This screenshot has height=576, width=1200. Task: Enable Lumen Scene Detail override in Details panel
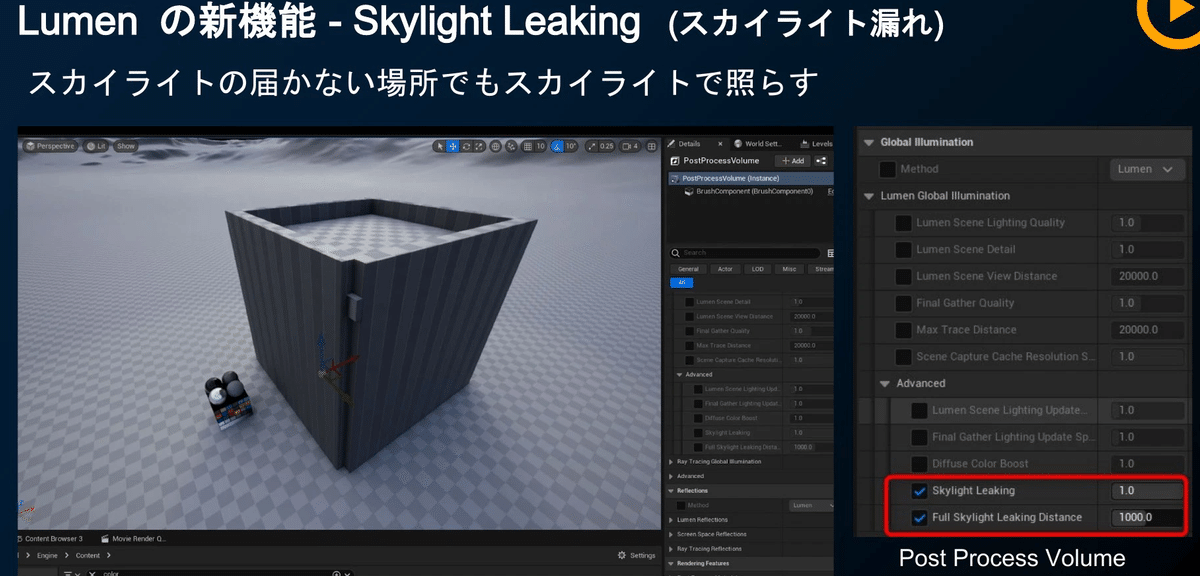689,301
